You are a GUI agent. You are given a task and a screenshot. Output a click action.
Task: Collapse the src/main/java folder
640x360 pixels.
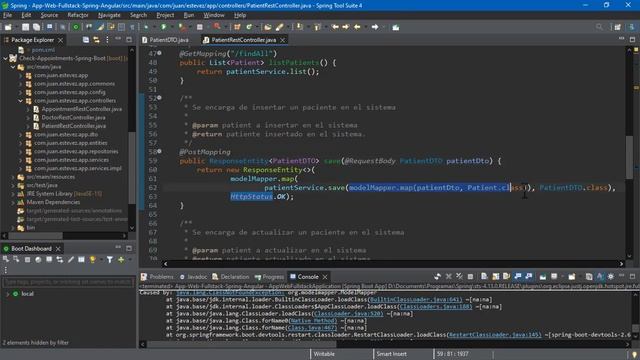13,67
